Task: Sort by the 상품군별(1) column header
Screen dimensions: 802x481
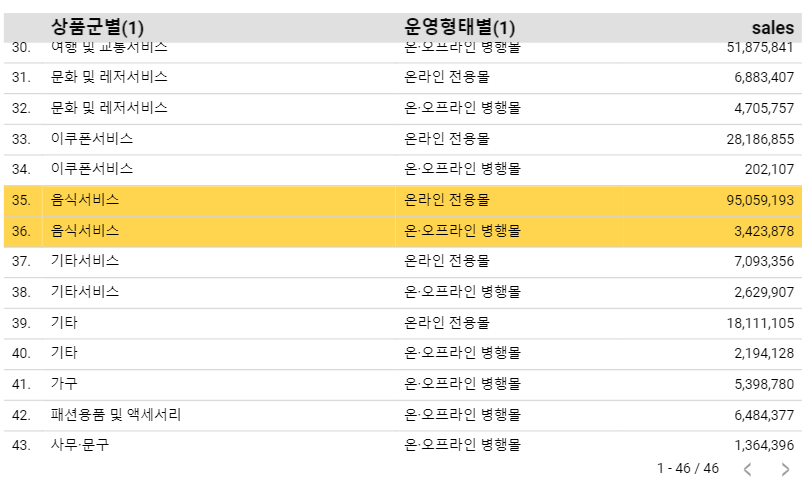Action: click(97, 27)
